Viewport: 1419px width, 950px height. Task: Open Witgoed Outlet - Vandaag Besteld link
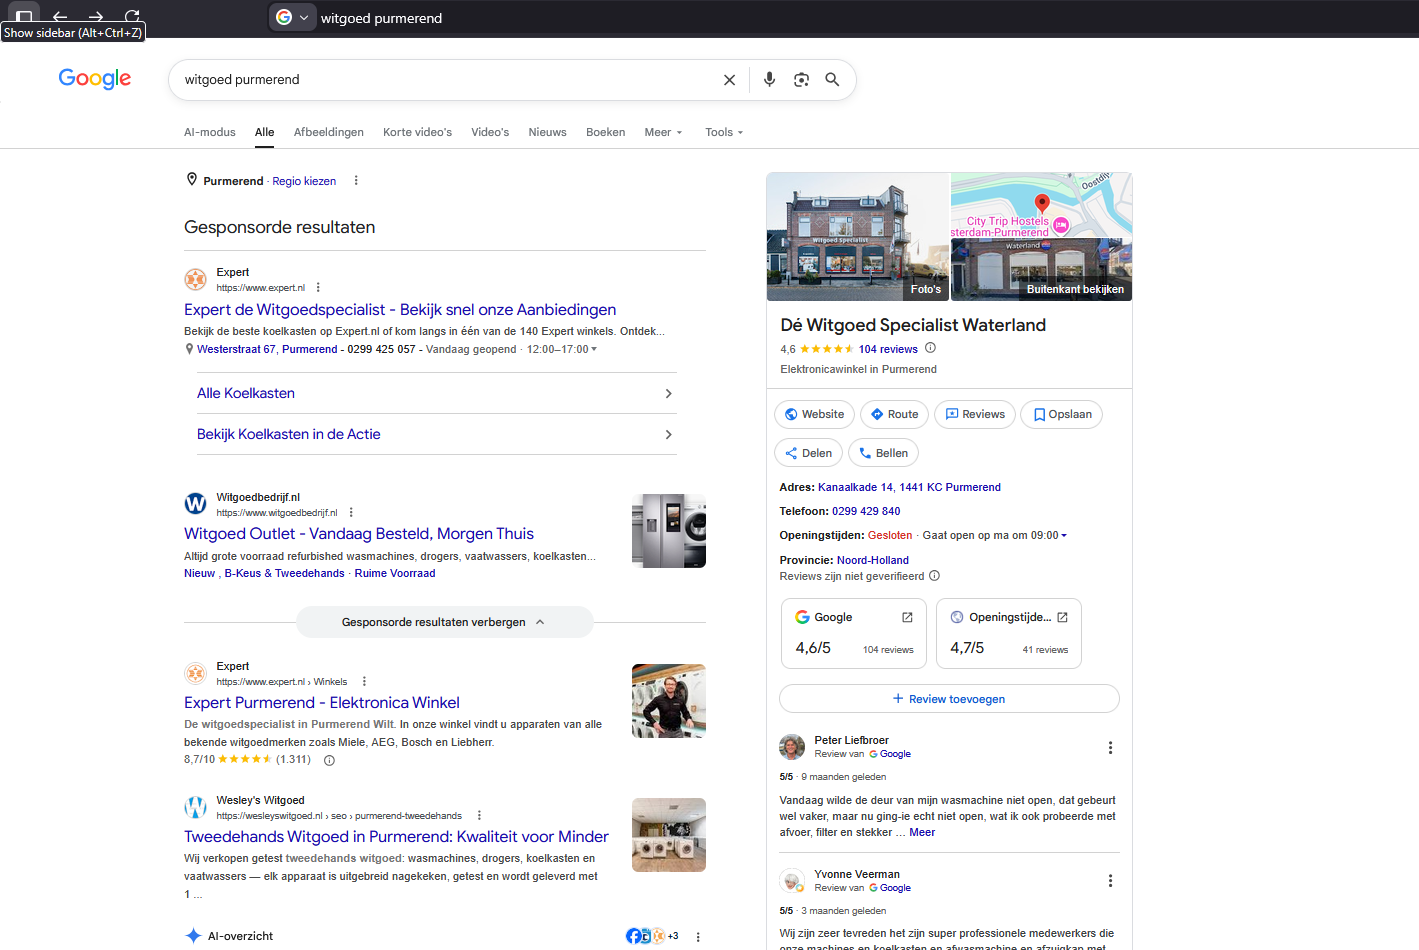pyautogui.click(x=359, y=534)
